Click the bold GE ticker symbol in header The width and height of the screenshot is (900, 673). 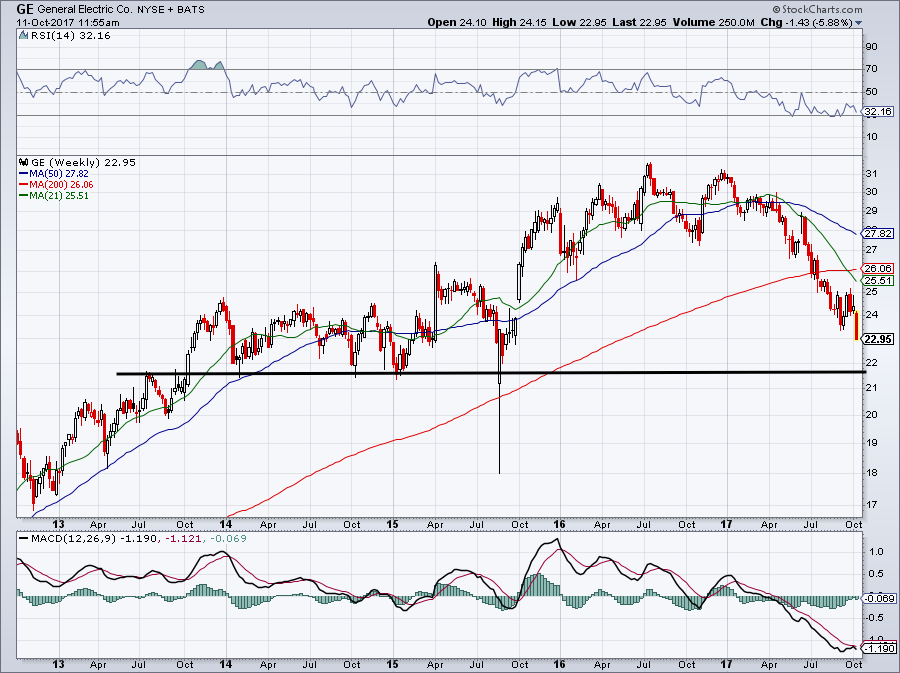coord(25,9)
